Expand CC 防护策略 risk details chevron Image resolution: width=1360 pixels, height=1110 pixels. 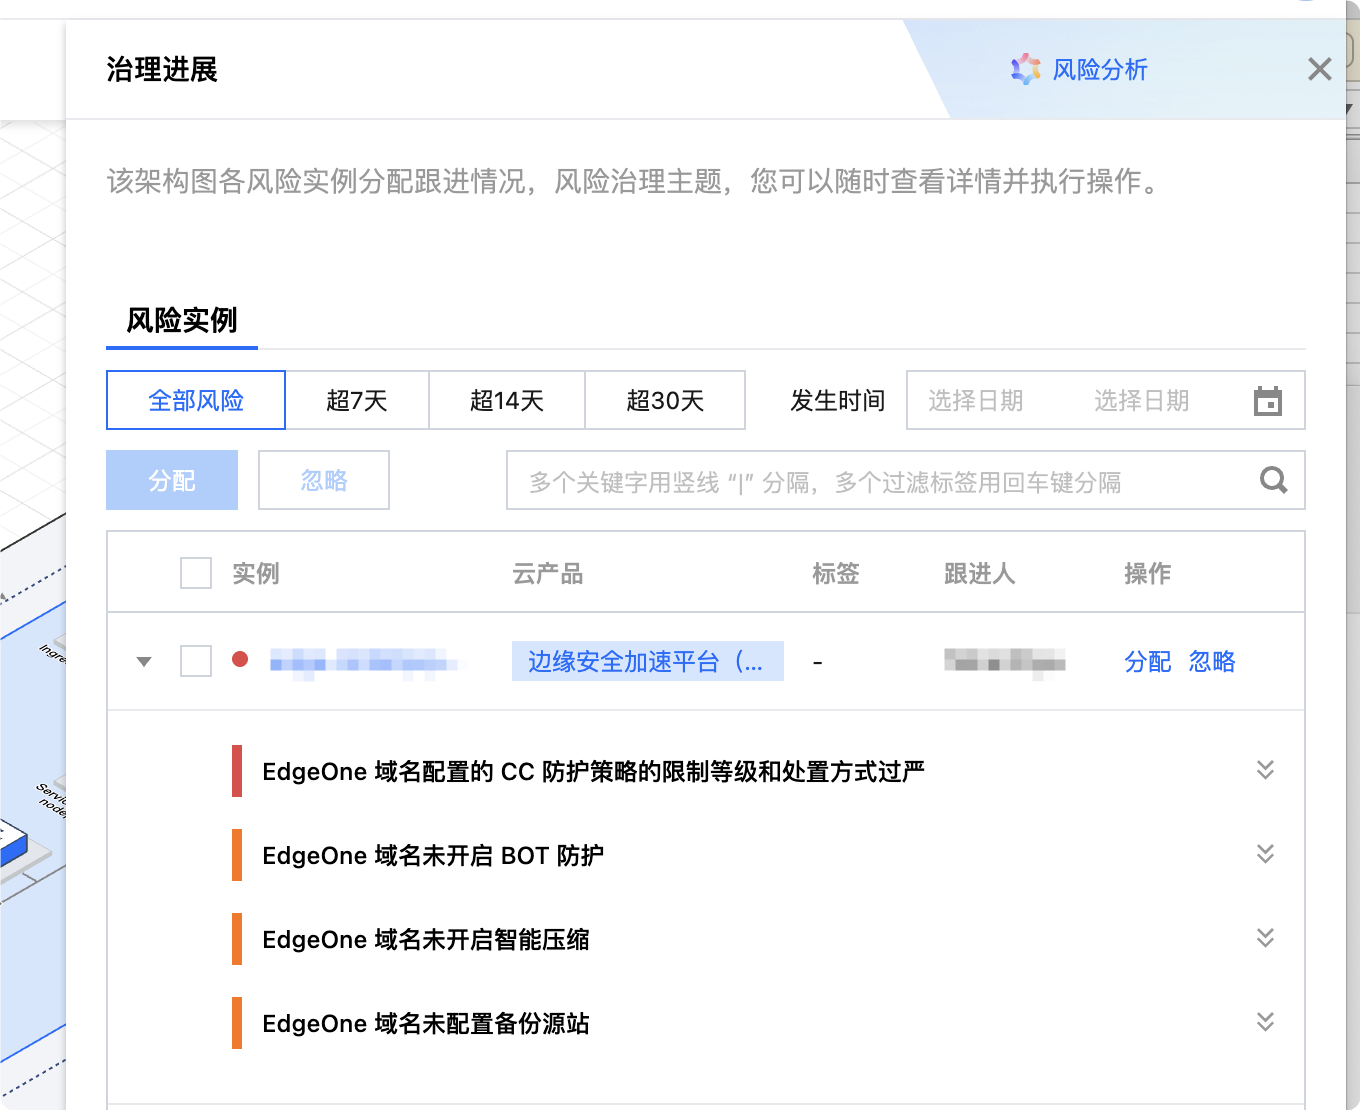[1265, 770]
